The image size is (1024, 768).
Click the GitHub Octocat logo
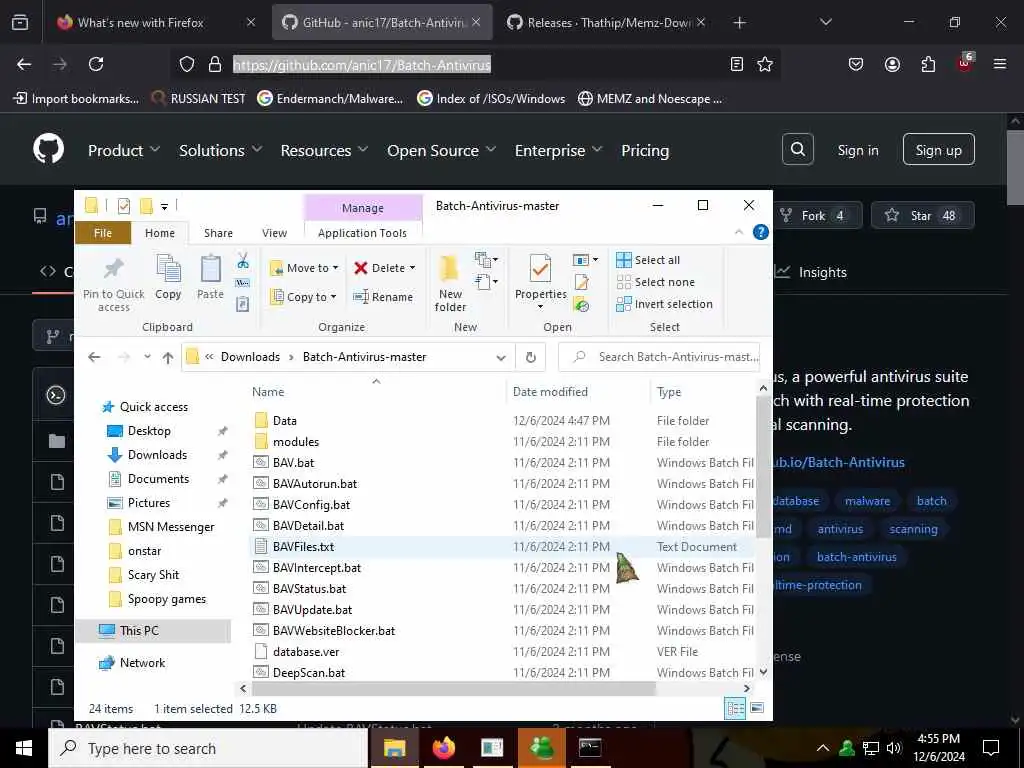click(49, 150)
